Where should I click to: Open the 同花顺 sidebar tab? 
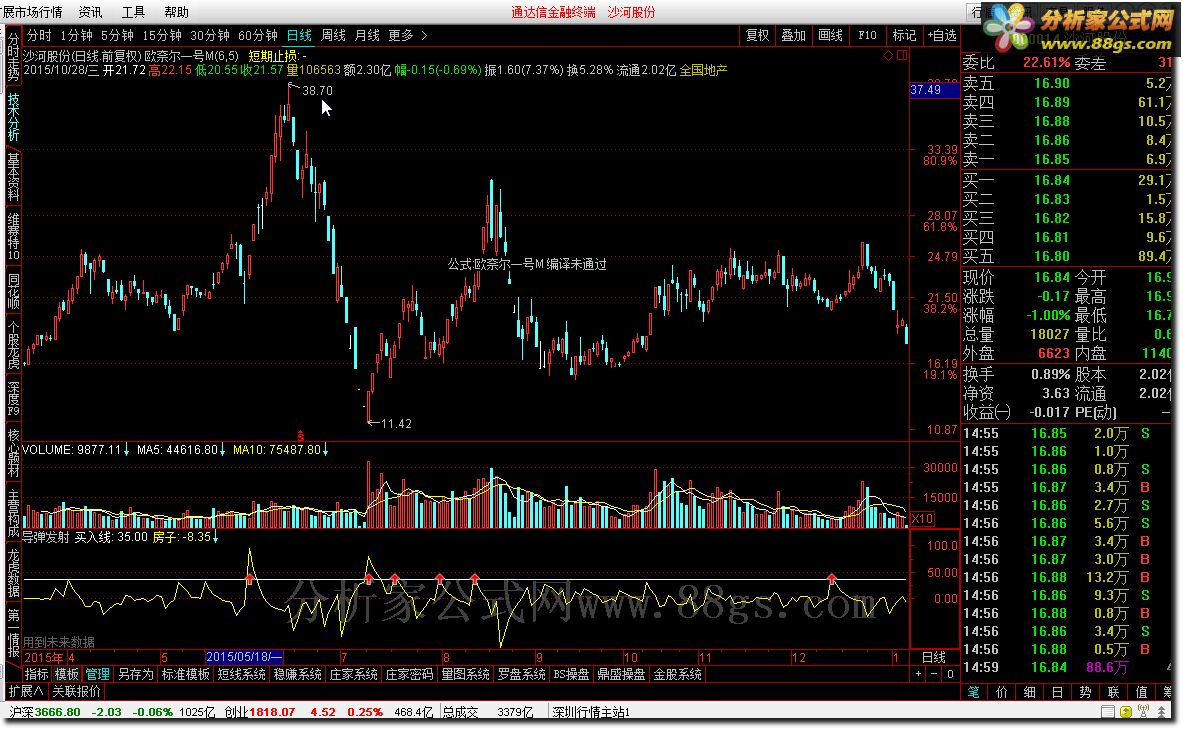coord(13,291)
